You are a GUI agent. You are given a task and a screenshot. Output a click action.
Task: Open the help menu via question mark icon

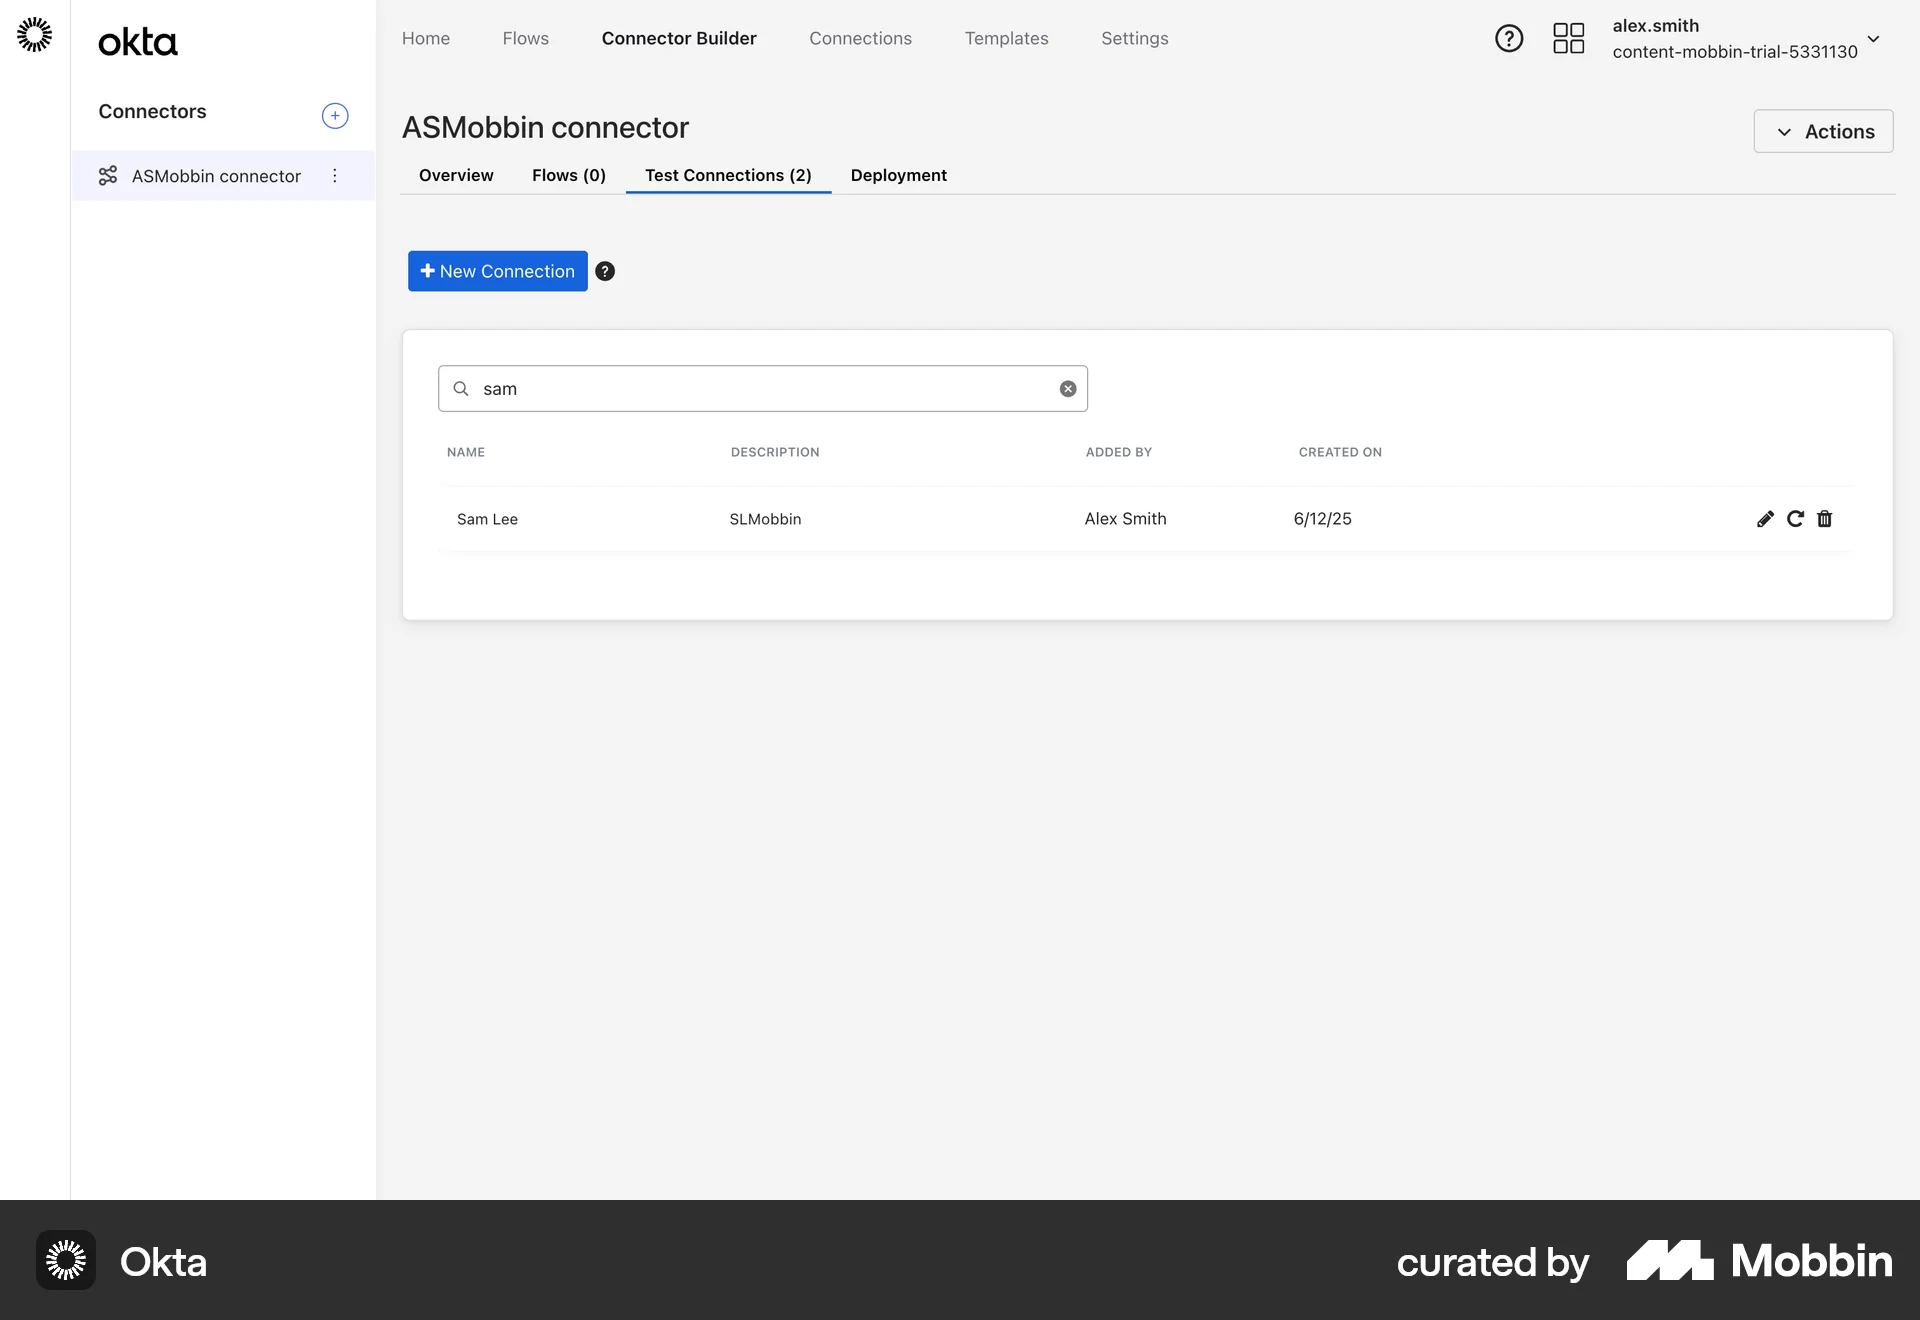(1509, 38)
